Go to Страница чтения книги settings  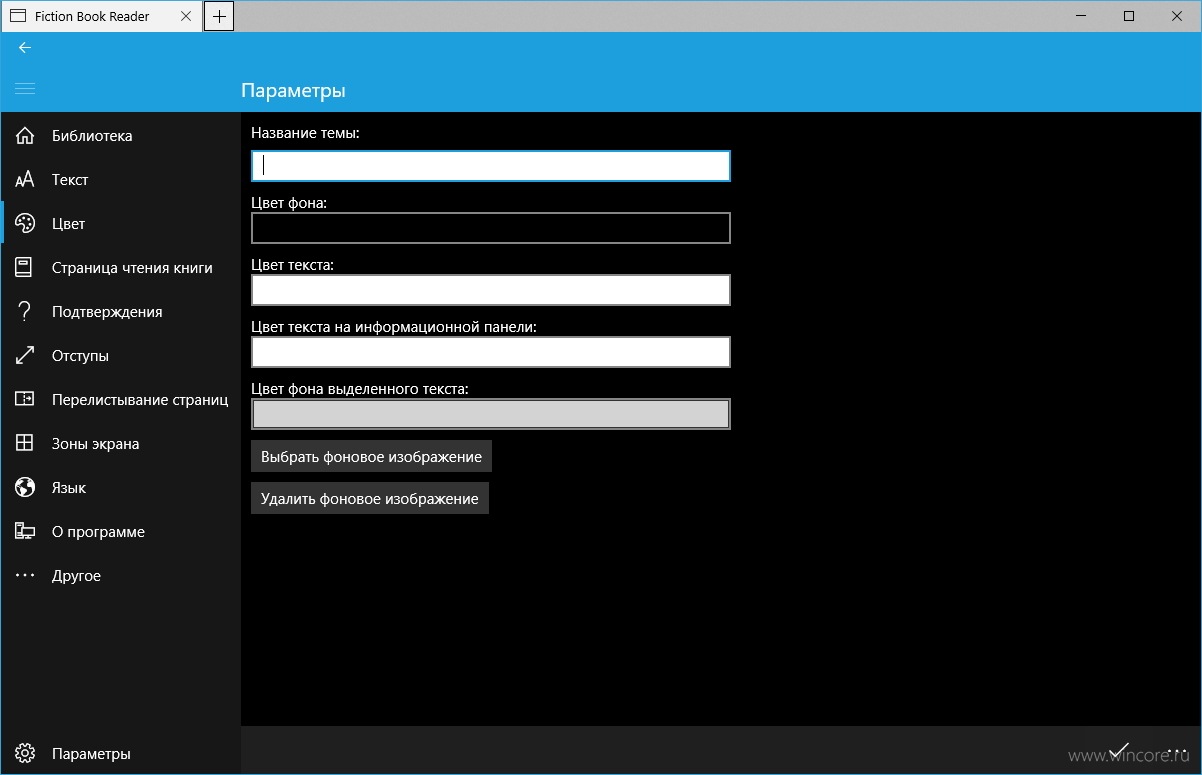tap(120, 268)
